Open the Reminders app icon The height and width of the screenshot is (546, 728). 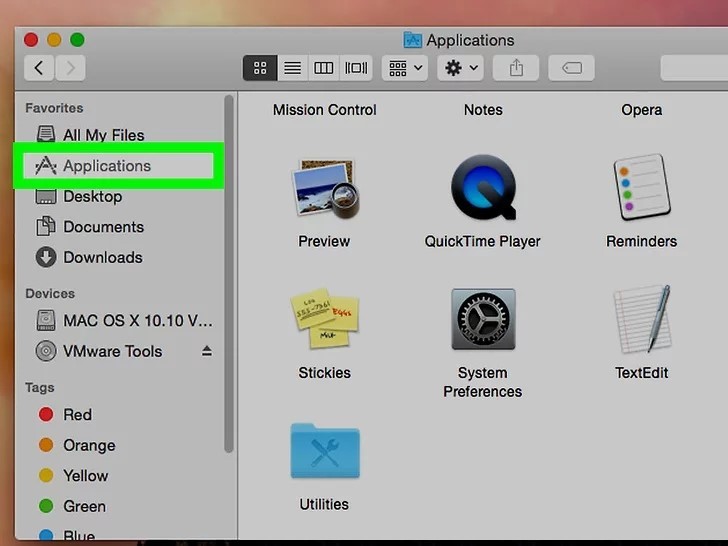[x=642, y=188]
